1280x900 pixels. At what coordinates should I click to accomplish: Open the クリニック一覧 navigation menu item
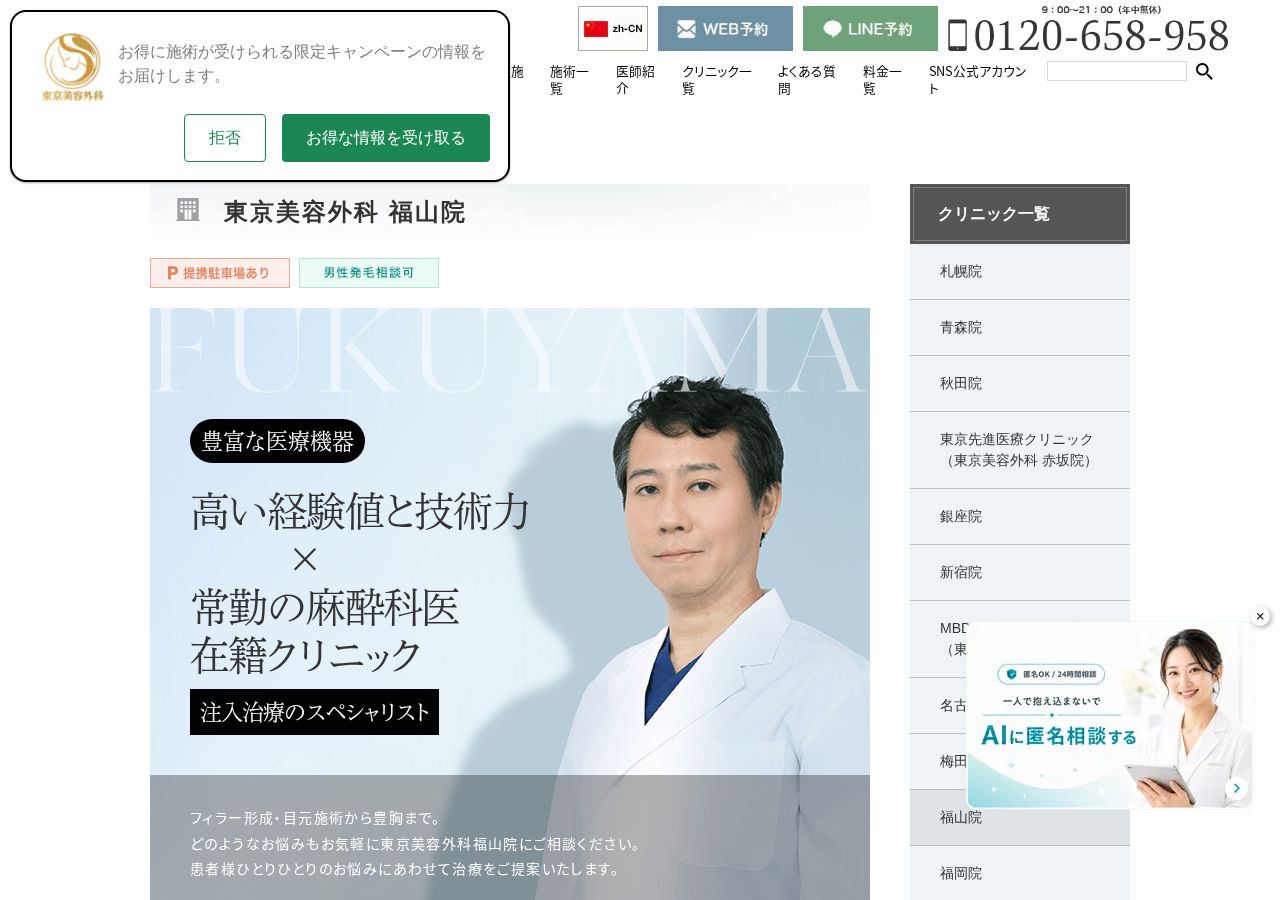point(717,80)
